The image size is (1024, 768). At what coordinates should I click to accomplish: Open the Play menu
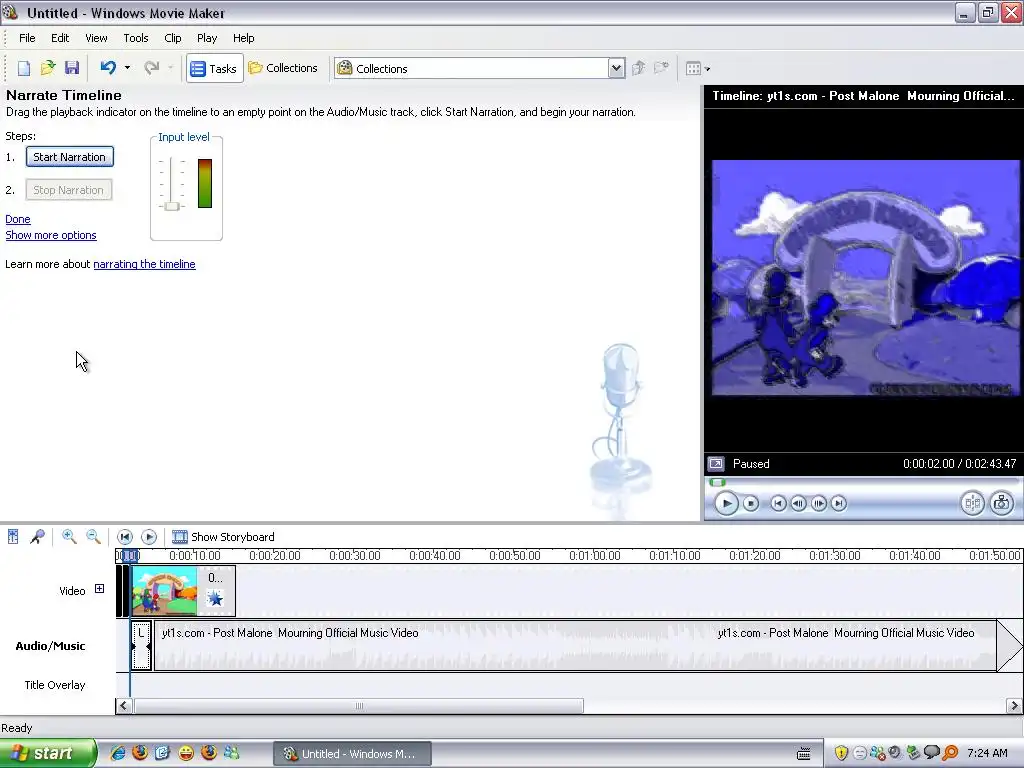207,38
